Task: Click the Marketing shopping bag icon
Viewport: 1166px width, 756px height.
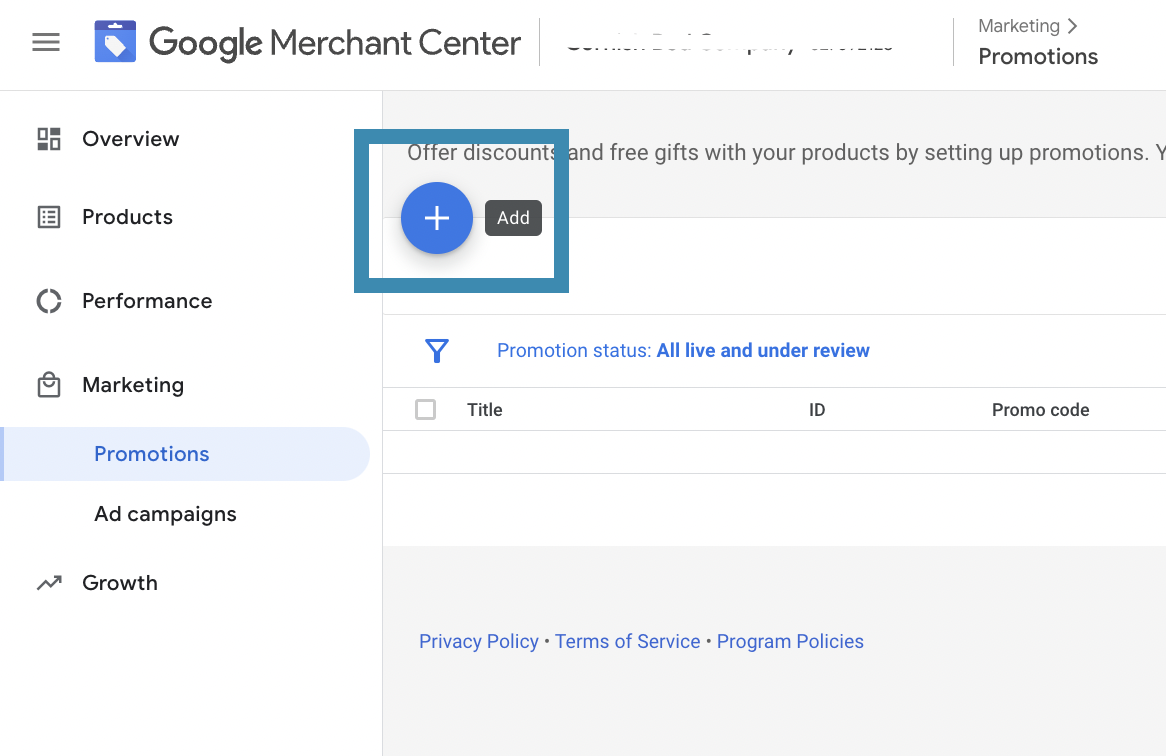Action: (x=49, y=385)
